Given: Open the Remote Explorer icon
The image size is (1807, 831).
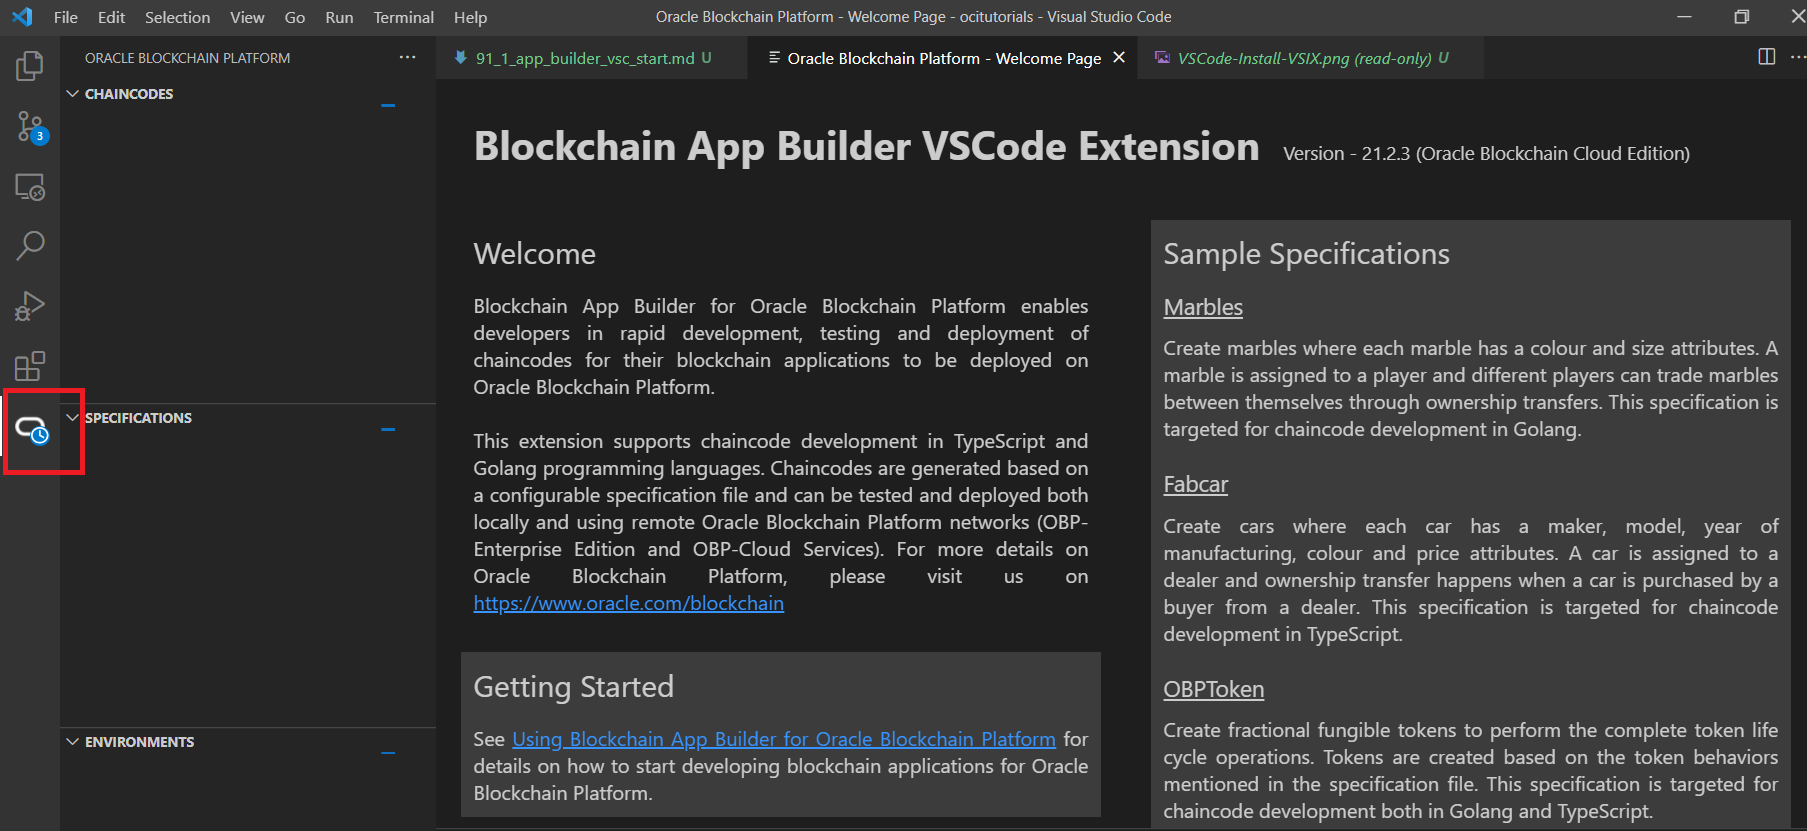Looking at the screenshot, I should click(30, 187).
